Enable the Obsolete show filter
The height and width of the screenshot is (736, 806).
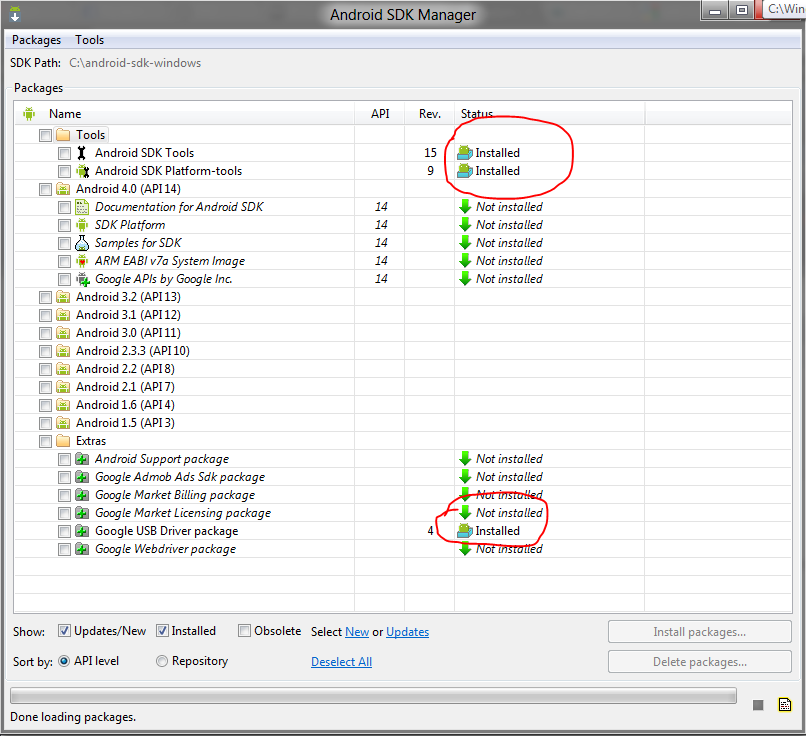(x=244, y=631)
